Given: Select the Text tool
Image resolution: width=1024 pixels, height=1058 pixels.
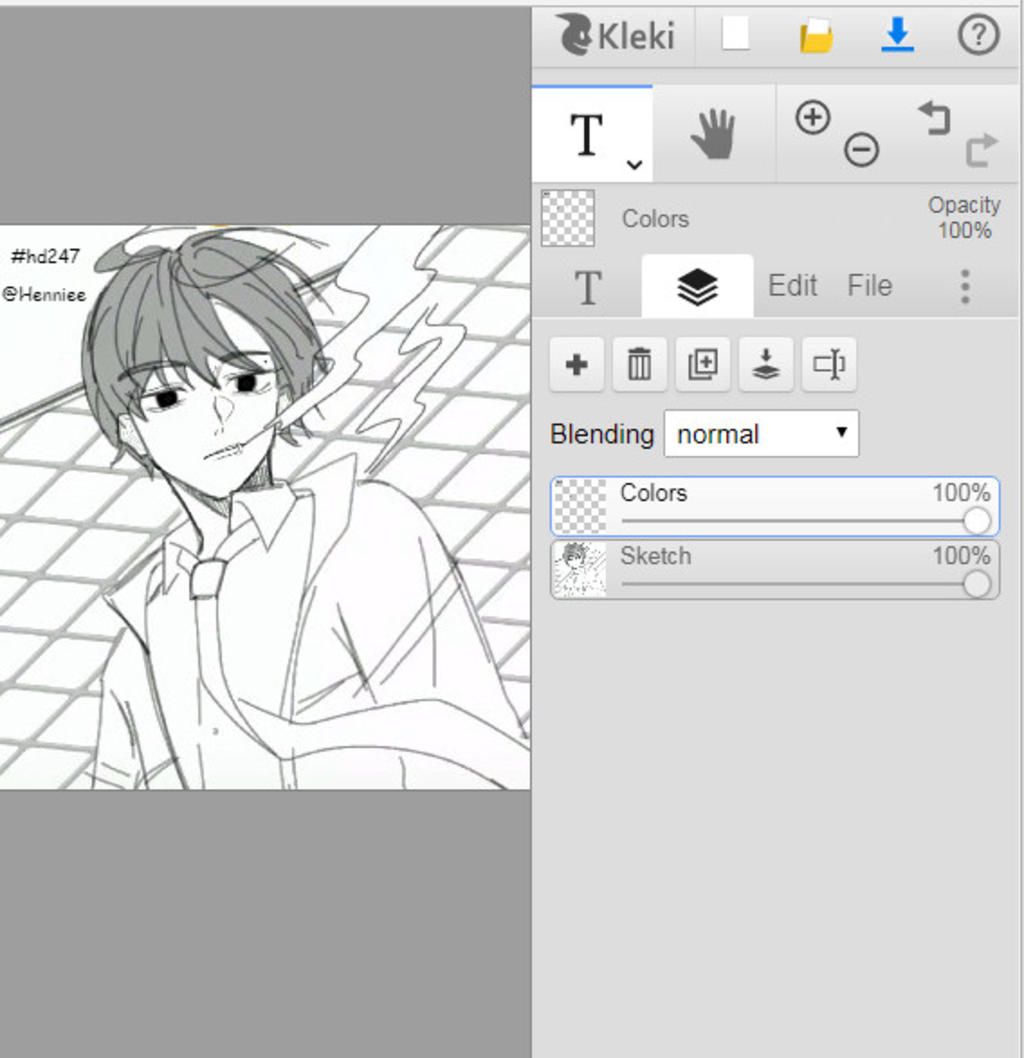Looking at the screenshot, I should (586, 134).
